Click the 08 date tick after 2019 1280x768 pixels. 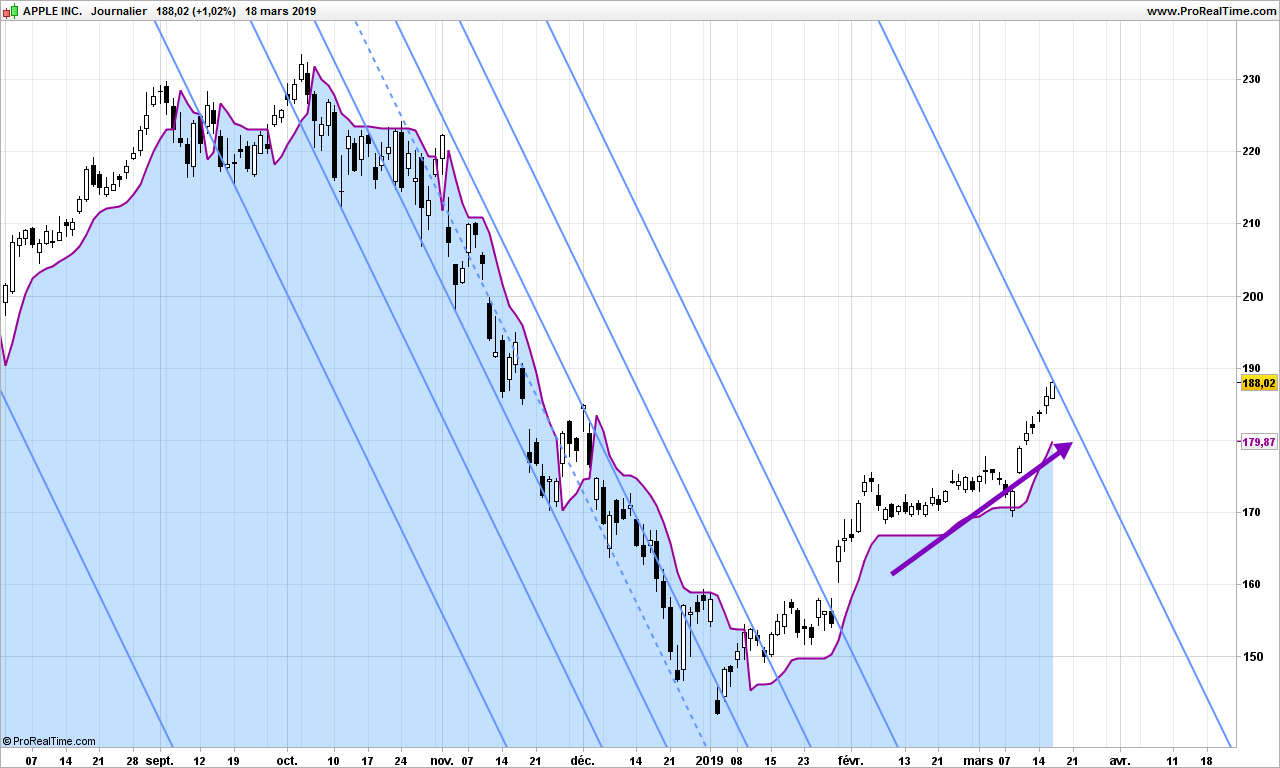tap(738, 760)
